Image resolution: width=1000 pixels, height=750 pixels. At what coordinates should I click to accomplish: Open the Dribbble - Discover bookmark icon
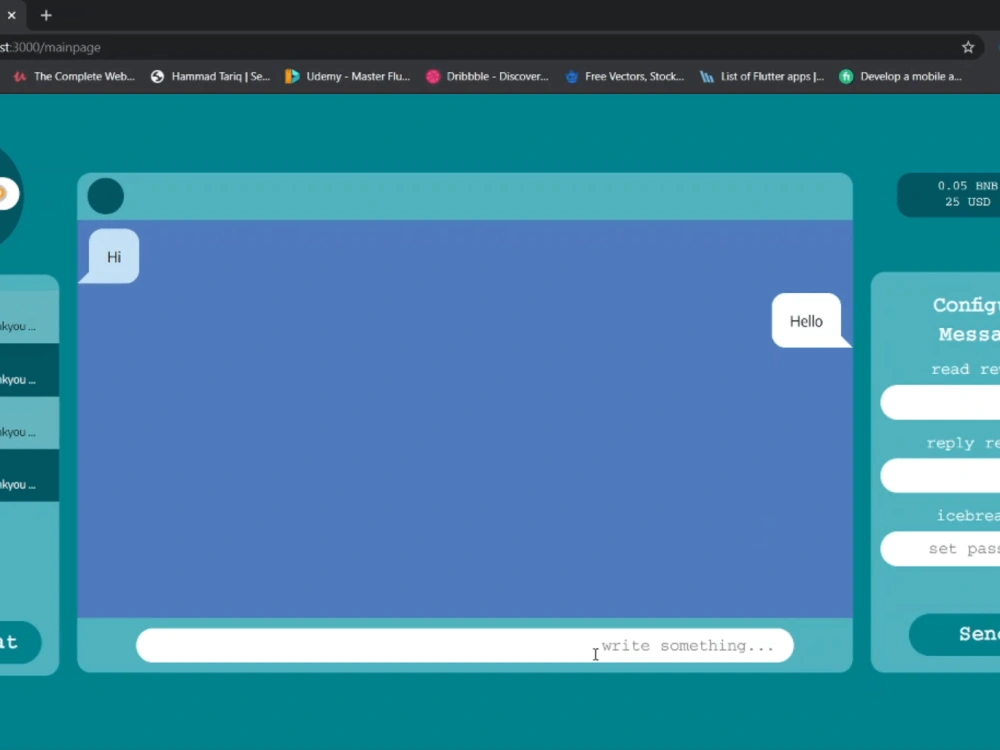(487, 76)
